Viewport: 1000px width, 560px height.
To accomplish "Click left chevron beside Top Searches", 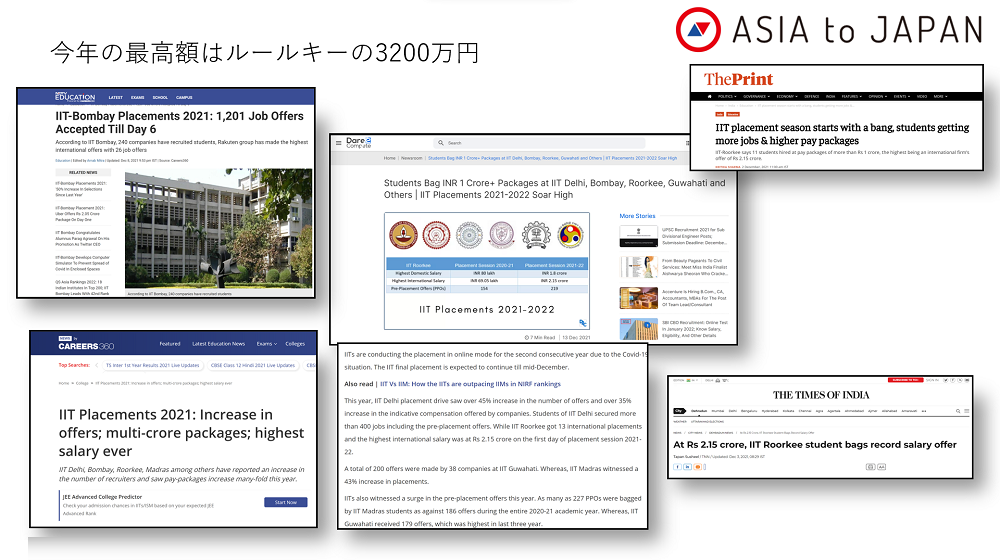I will coord(96,365).
